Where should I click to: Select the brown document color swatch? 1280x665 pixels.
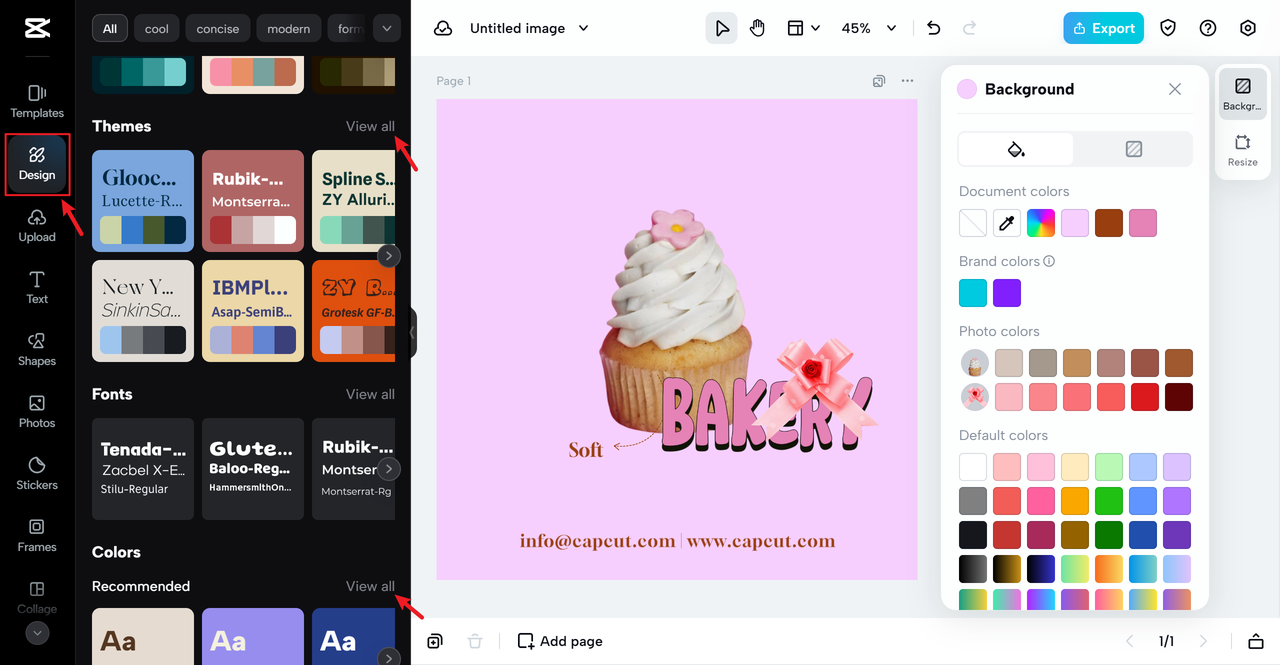point(1109,223)
